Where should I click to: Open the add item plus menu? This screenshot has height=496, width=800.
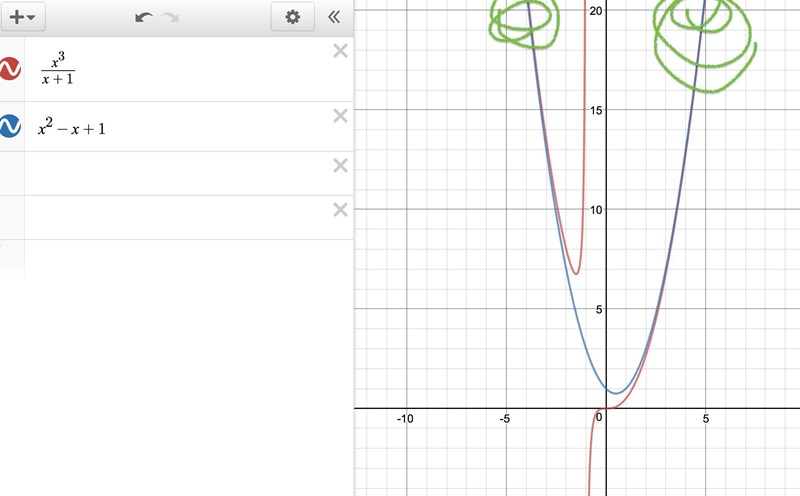22,17
